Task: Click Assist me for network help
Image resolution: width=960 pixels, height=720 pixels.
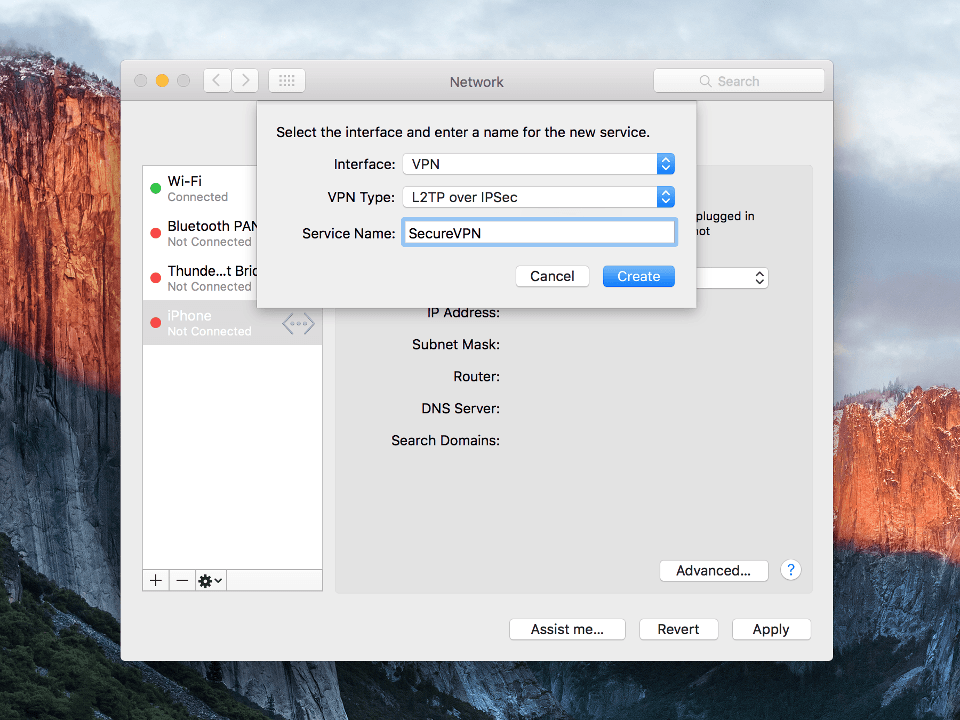Action: 567,629
